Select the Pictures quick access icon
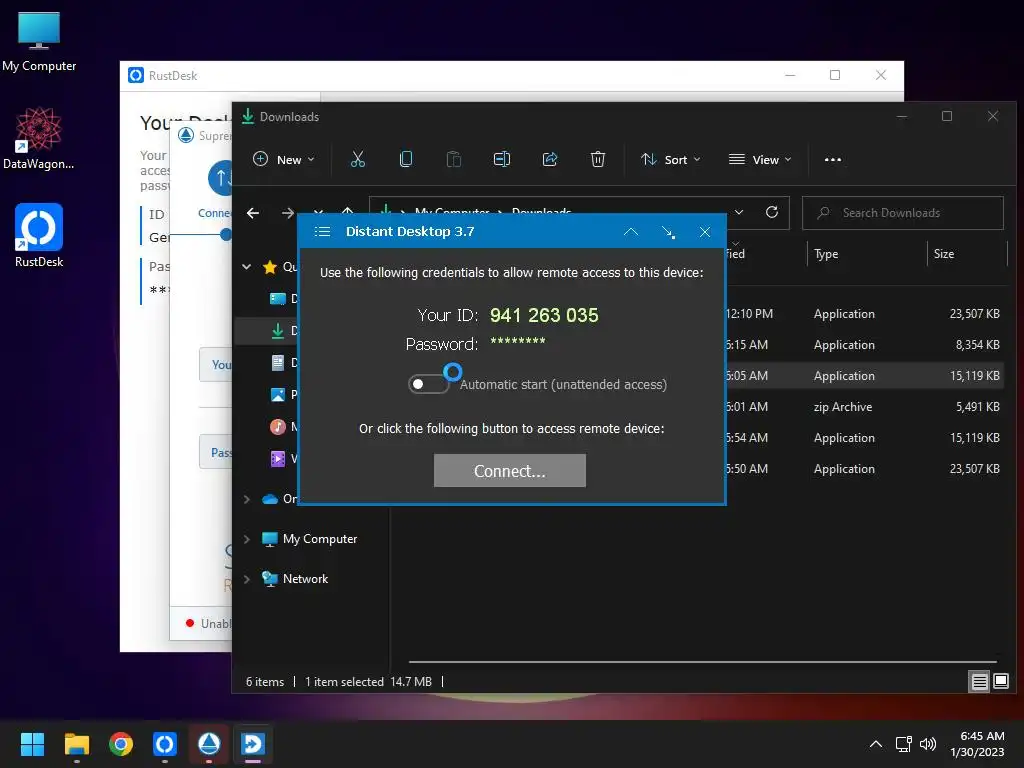This screenshot has height=768, width=1024. (278, 394)
